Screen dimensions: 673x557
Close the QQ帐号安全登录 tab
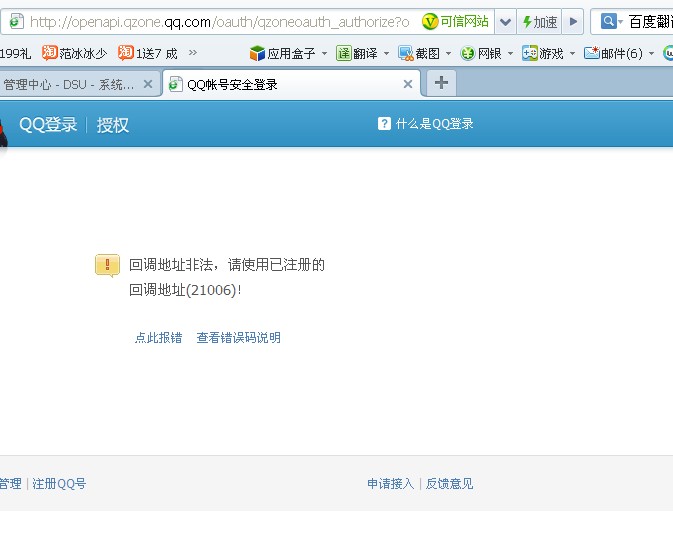[x=408, y=84]
